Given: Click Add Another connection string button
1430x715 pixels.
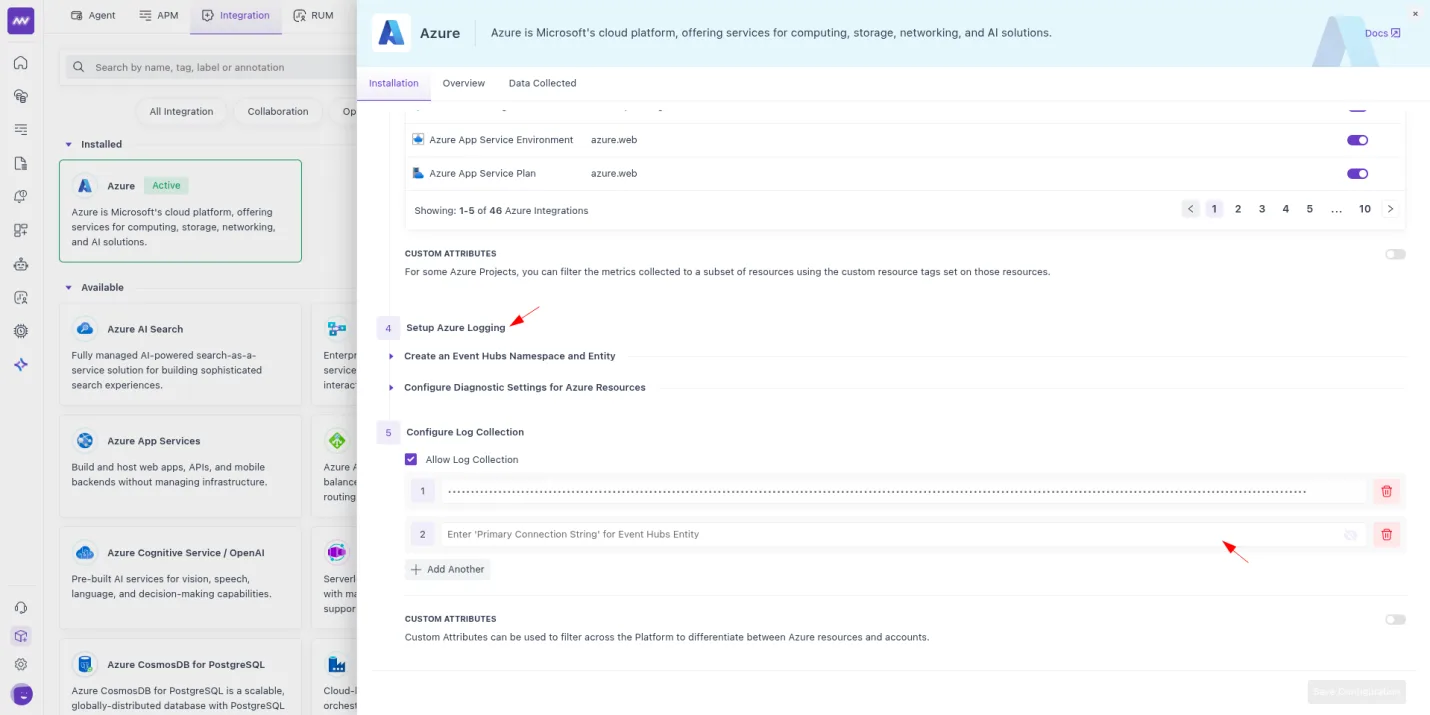Looking at the screenshot, I should pyautogui.click(x=448, y=569).
